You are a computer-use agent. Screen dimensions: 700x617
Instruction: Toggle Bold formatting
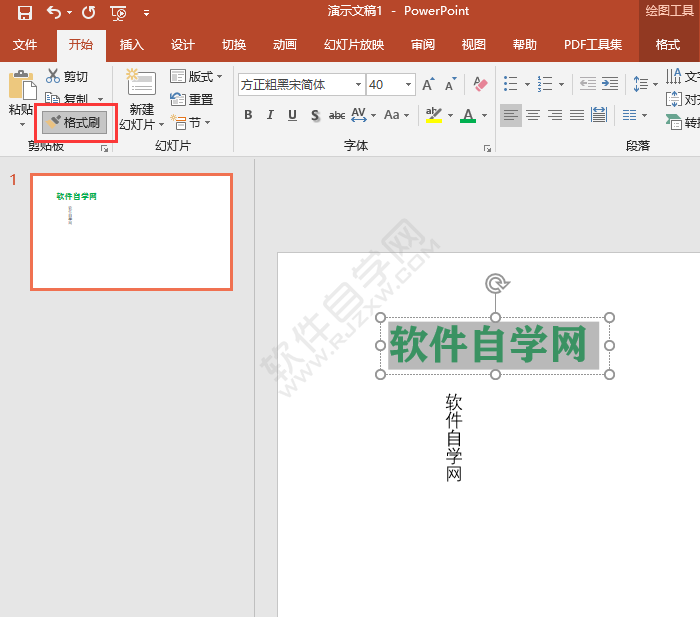pos(249,115)
